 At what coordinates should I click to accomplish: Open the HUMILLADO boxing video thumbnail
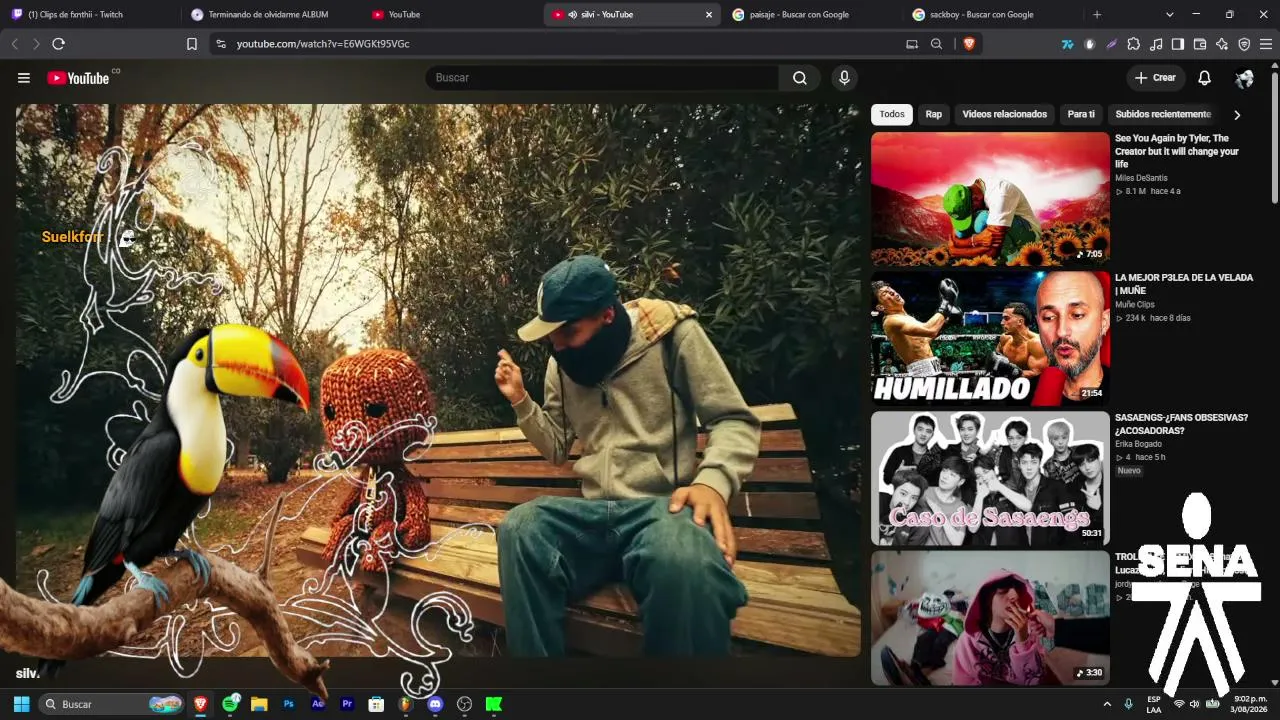pyautogui.click(x=990, y=338)
